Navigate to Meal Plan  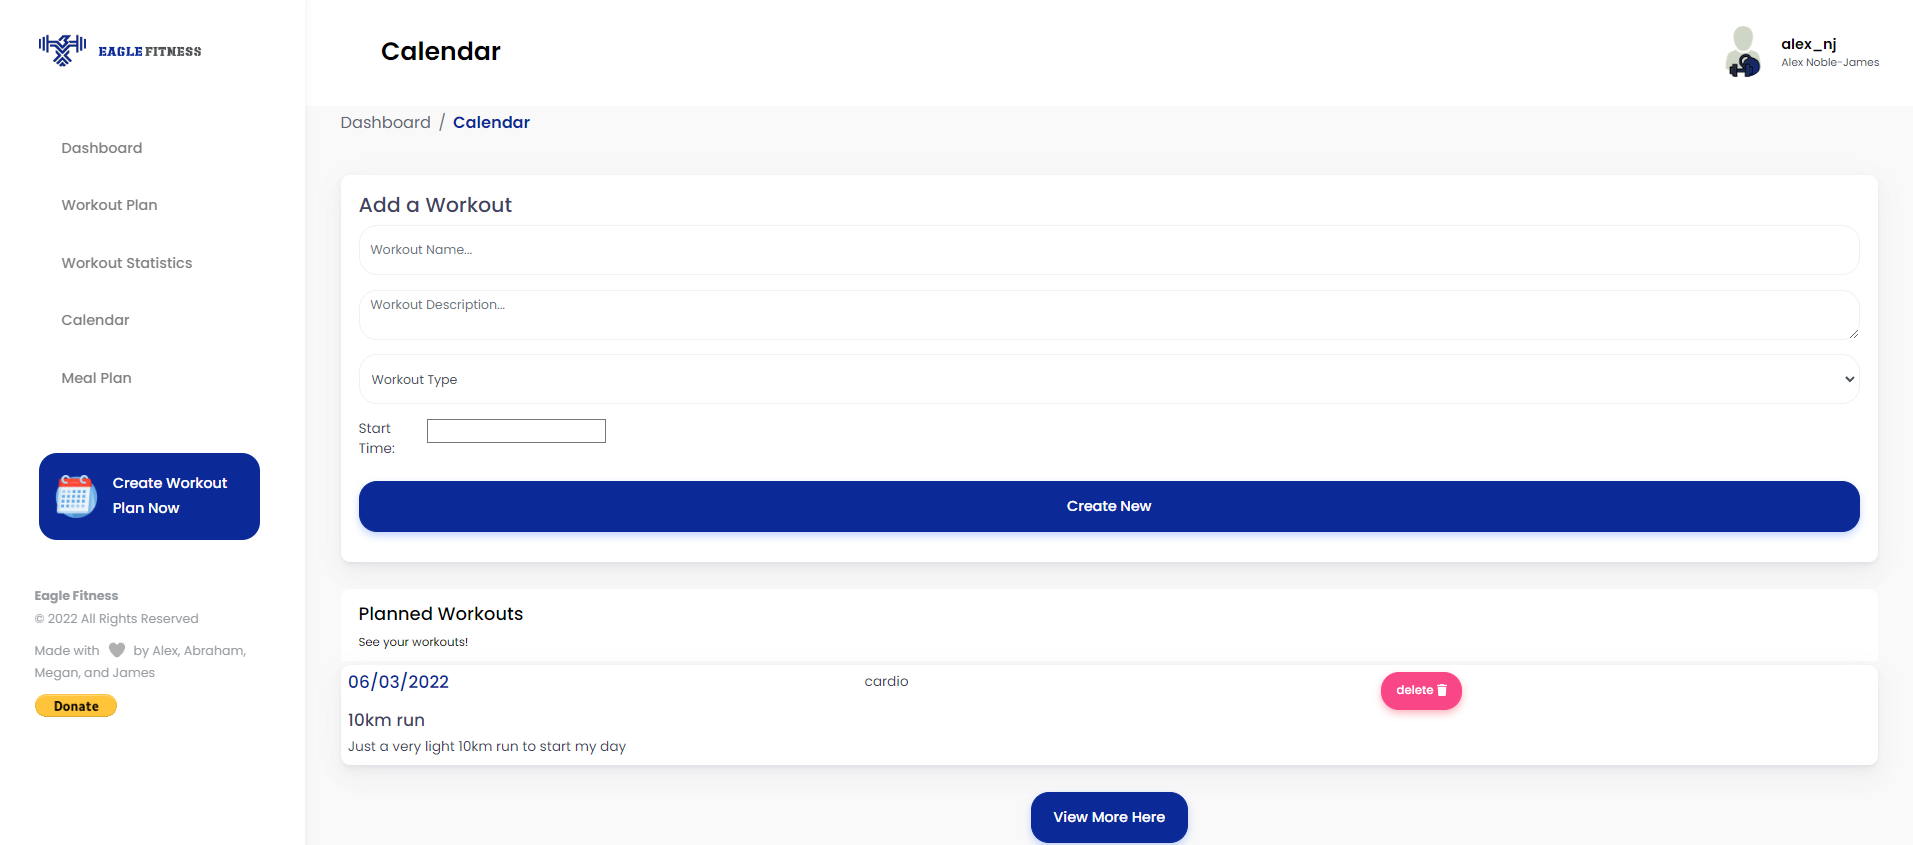[x=96, y=378]
